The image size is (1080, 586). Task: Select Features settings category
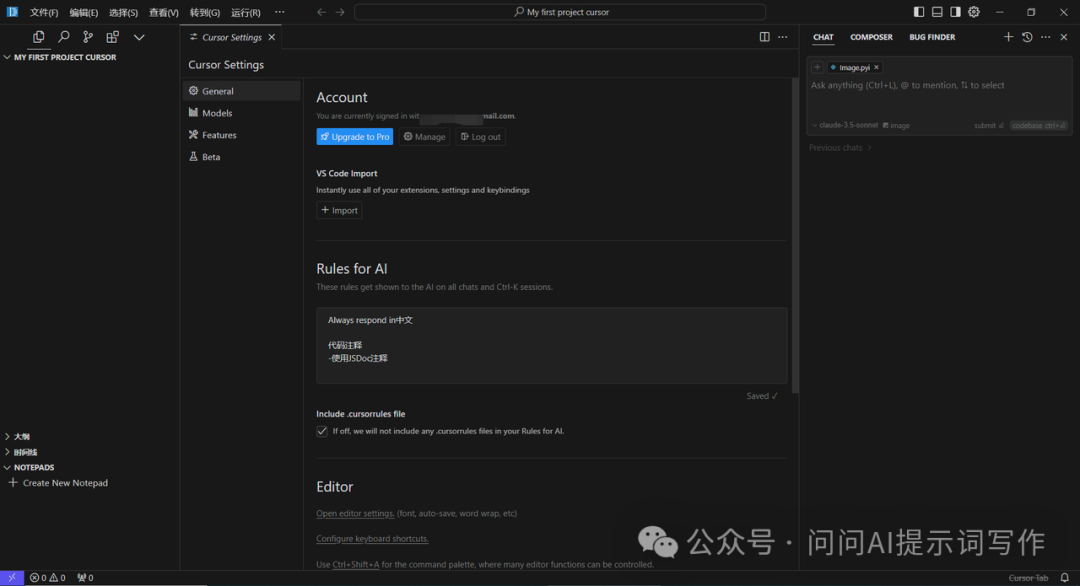pos(242,135)
